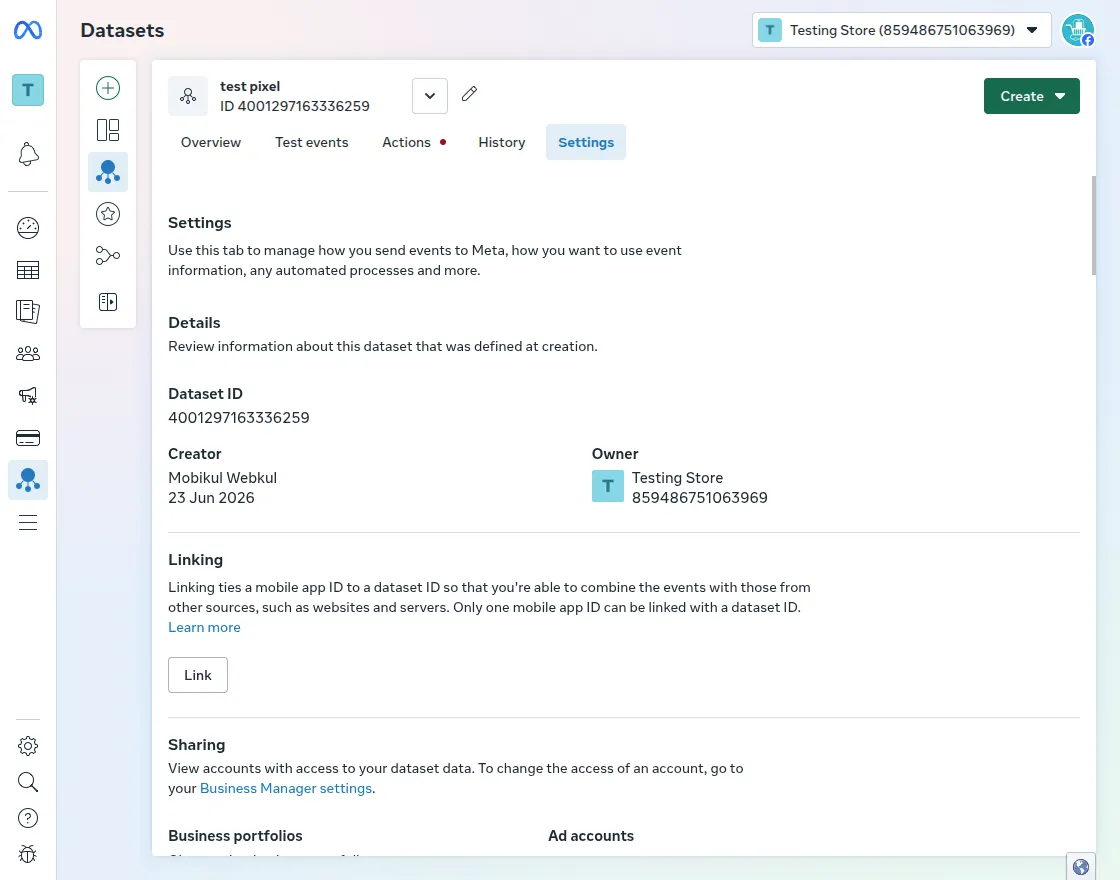Click creator name Mobikul Webkul
Screen dimensions: 1120x880
(222, 478)
